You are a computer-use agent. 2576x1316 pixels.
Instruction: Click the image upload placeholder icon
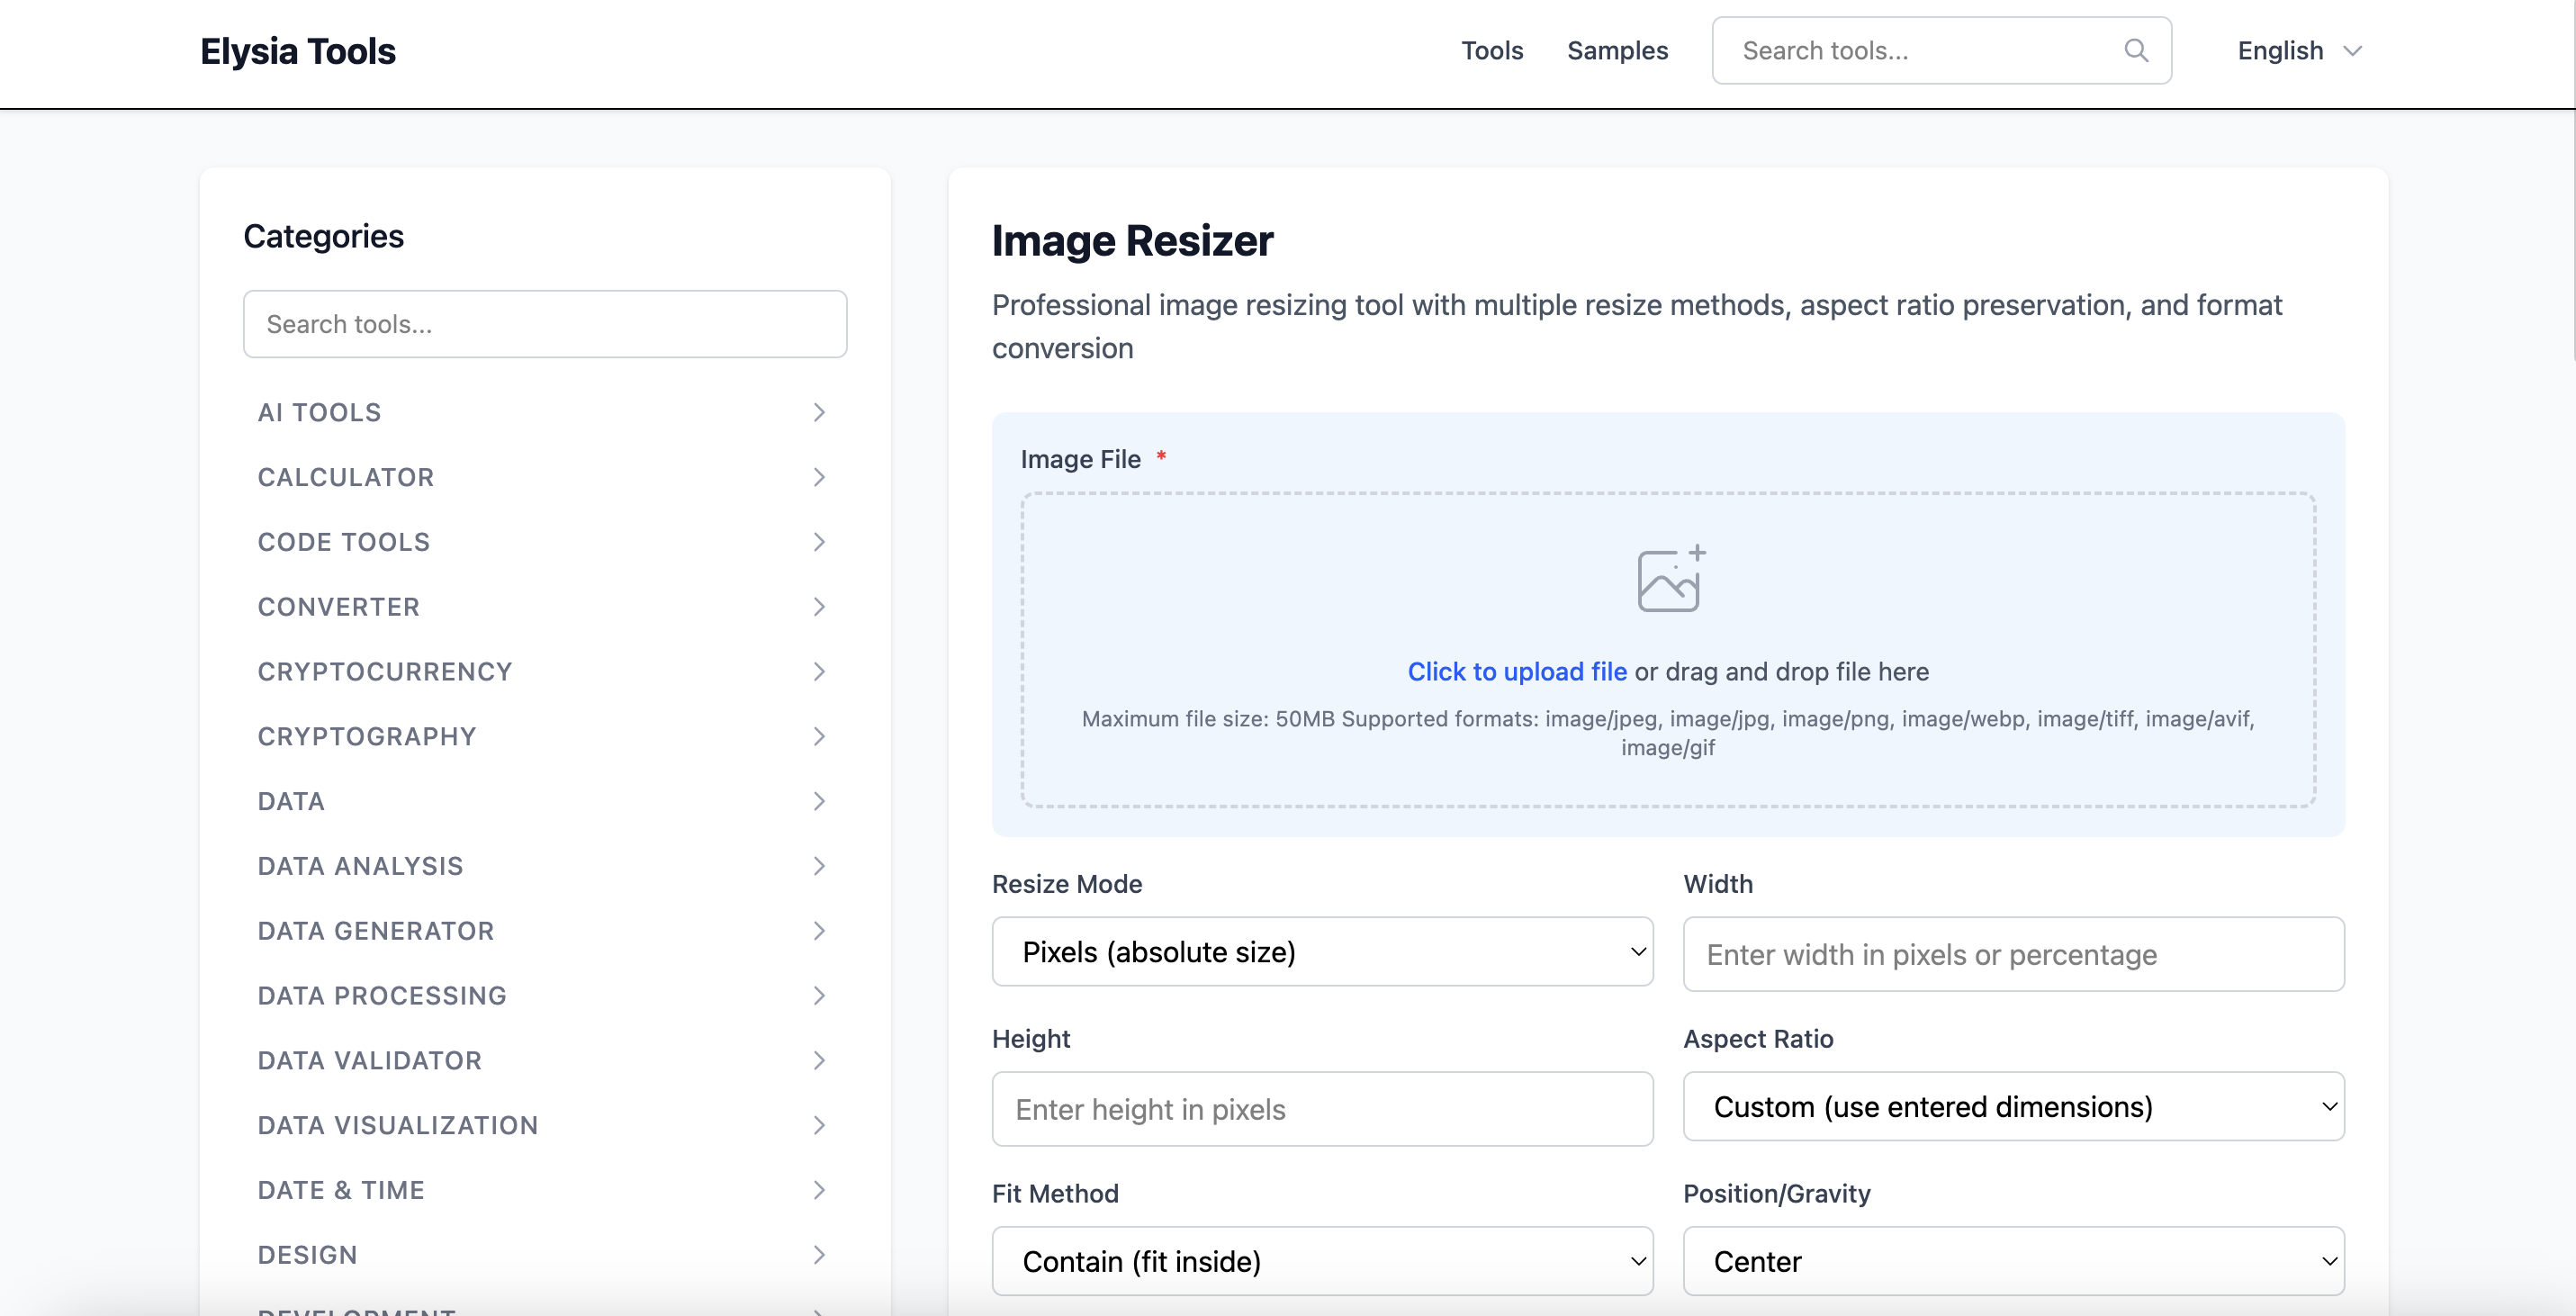click(x=1667, y=578)
